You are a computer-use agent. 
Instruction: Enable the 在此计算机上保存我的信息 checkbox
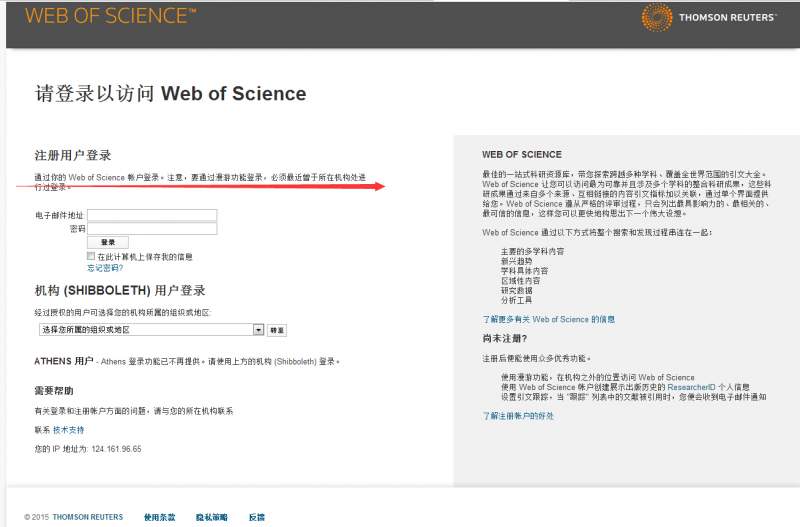91,256
